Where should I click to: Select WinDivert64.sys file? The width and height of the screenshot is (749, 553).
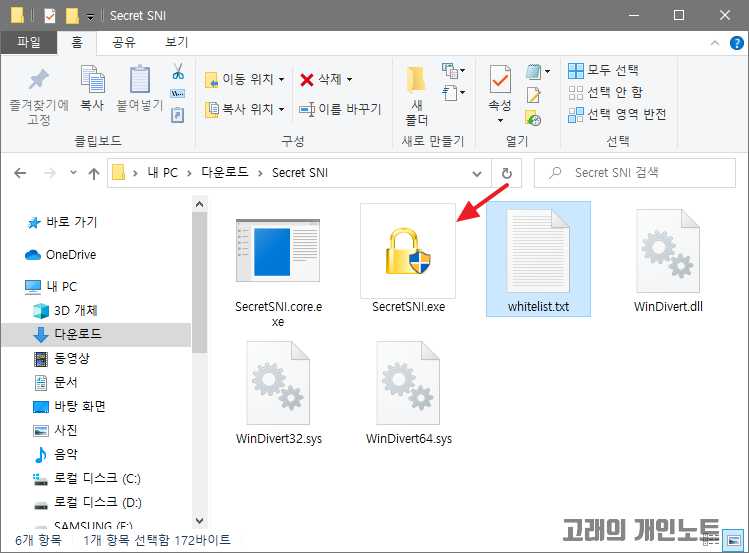(x=408, y=393)
